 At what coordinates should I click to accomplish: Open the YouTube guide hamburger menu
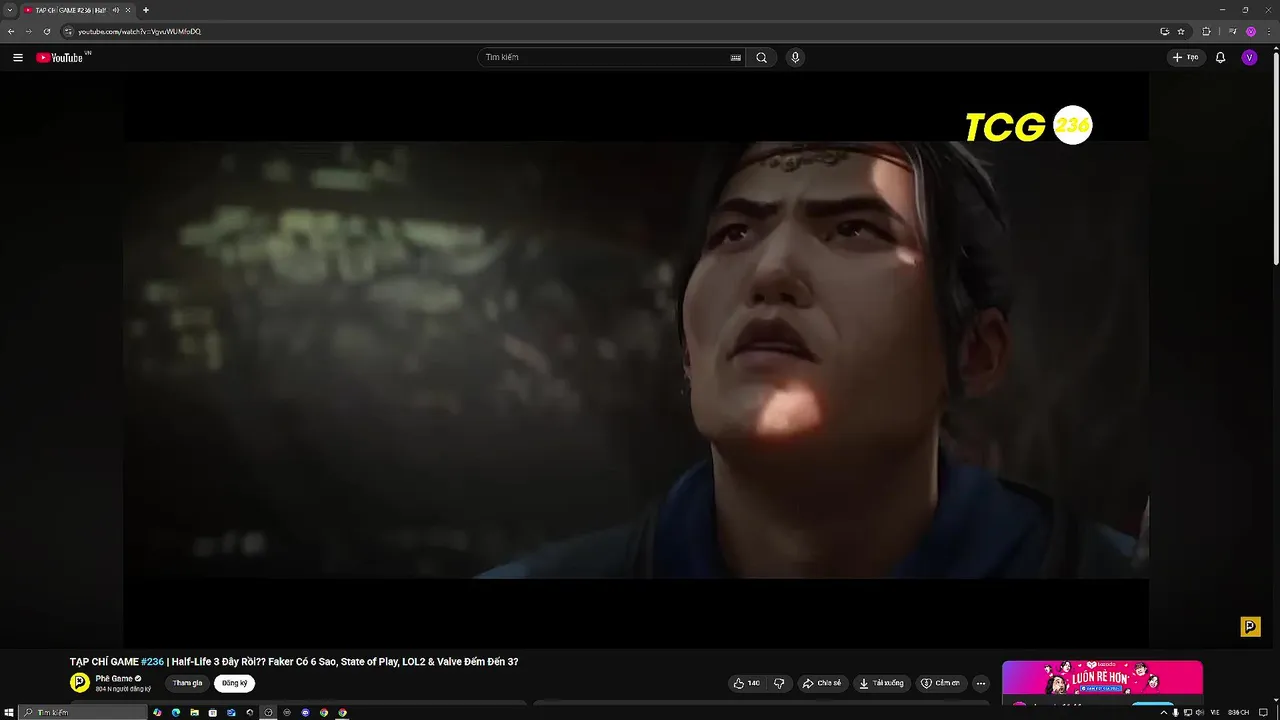[x=18, y=58]
